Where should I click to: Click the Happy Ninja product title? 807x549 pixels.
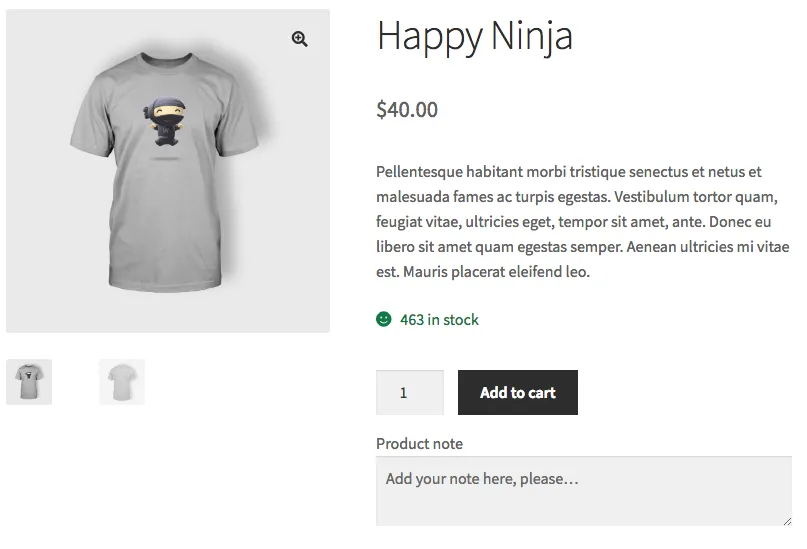[x=474, y=37]
